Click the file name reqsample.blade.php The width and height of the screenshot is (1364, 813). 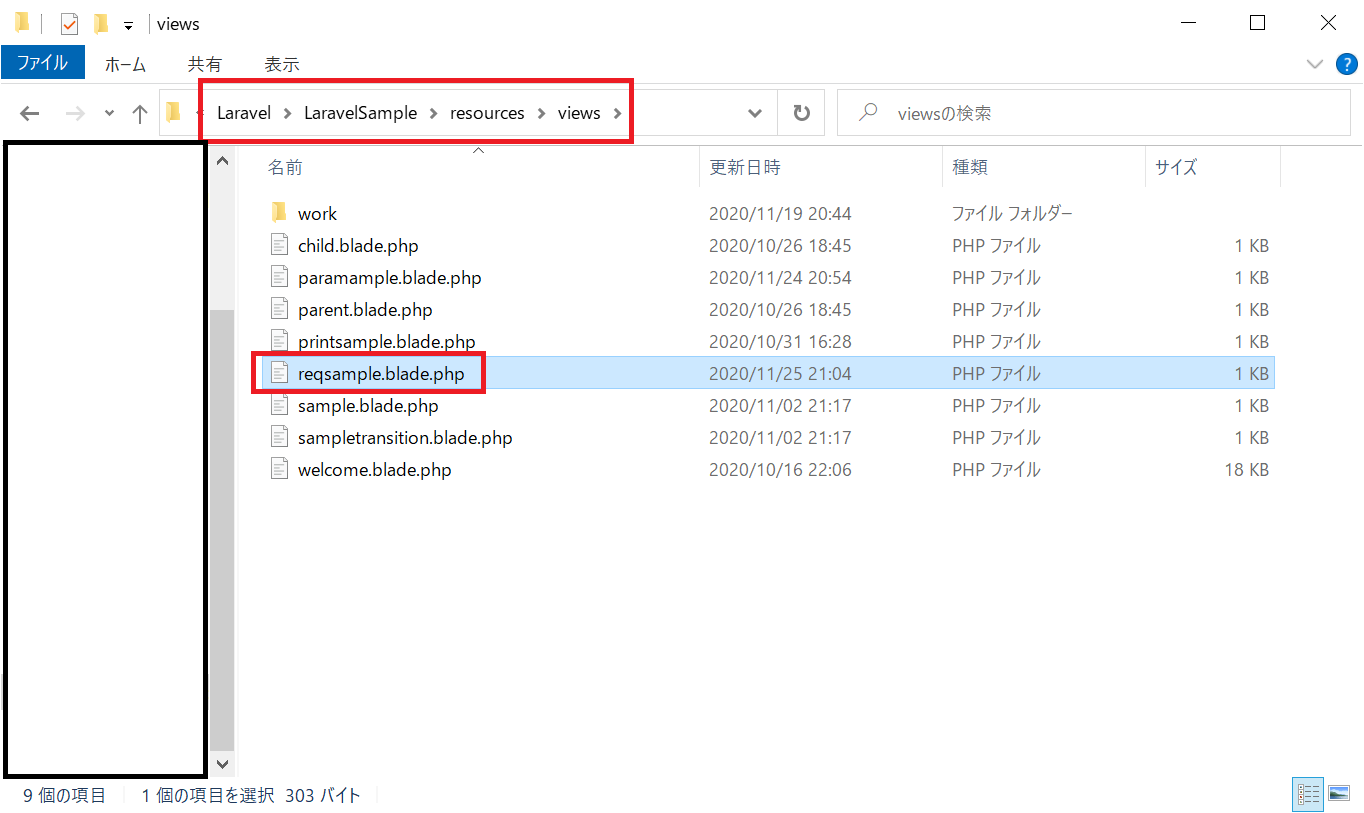pos(381,374)
